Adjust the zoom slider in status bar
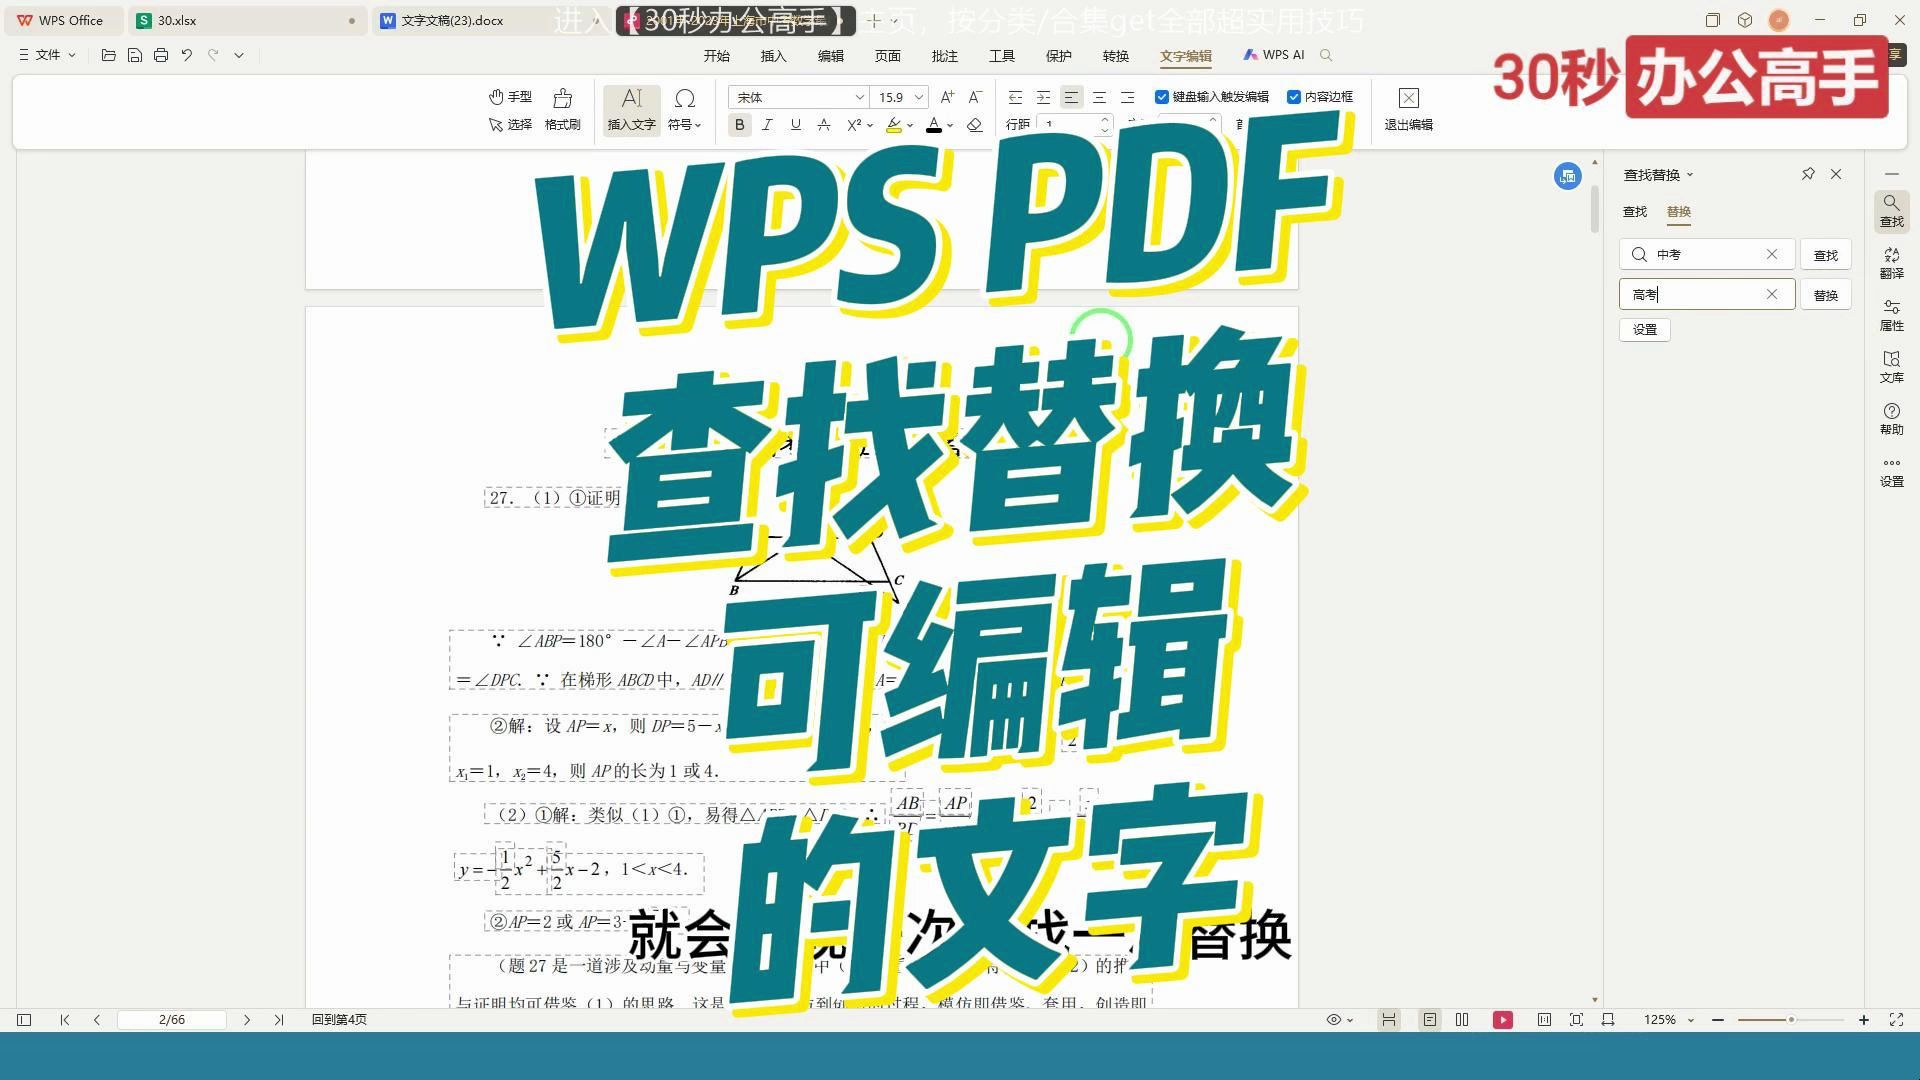 tap(1791, 1020)
